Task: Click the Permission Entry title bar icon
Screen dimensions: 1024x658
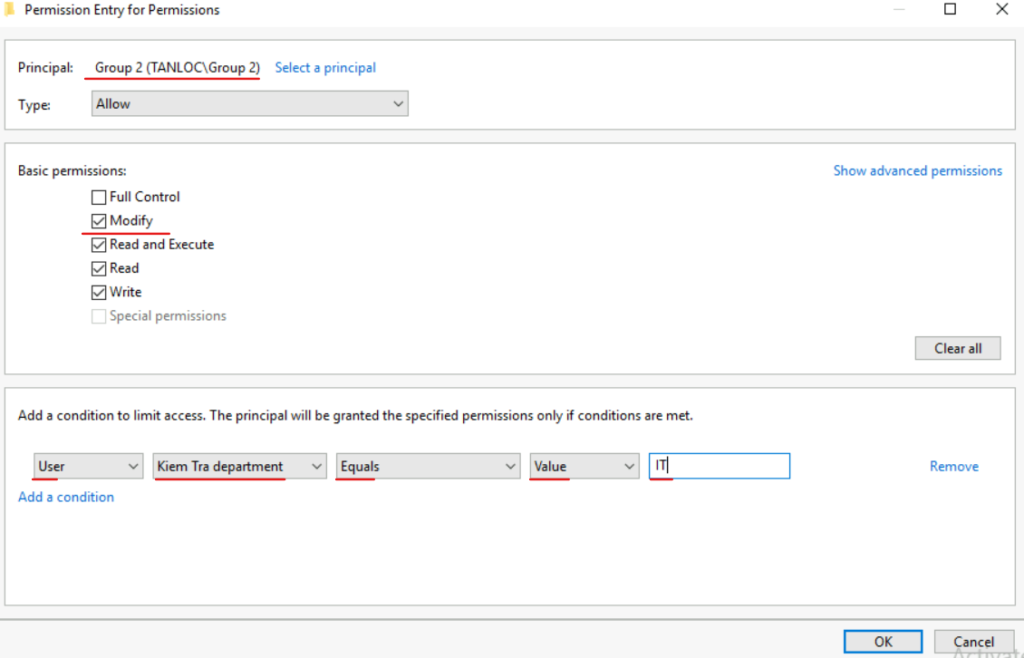Action: coord(12,9)
